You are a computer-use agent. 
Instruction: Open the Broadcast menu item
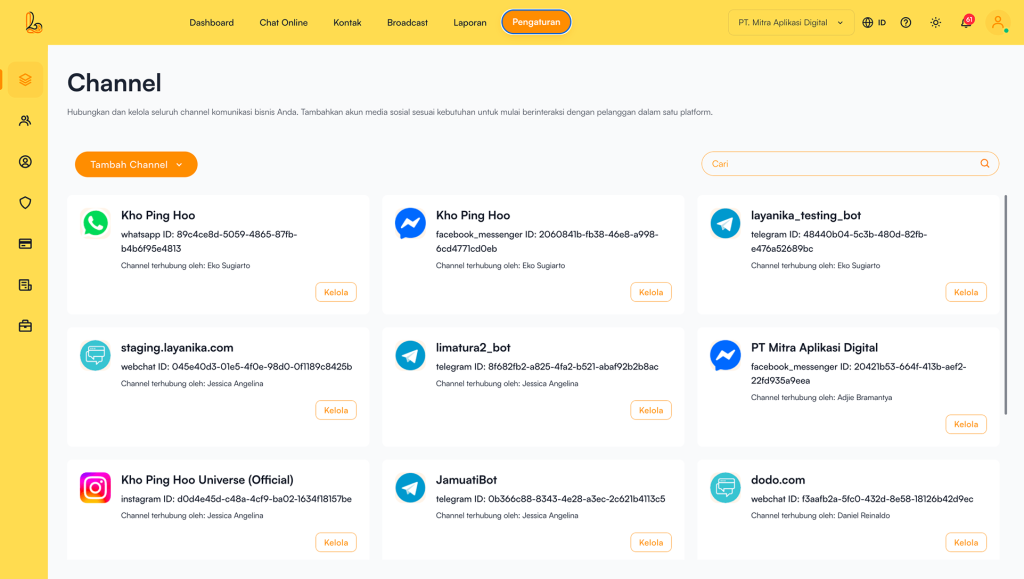407,22
